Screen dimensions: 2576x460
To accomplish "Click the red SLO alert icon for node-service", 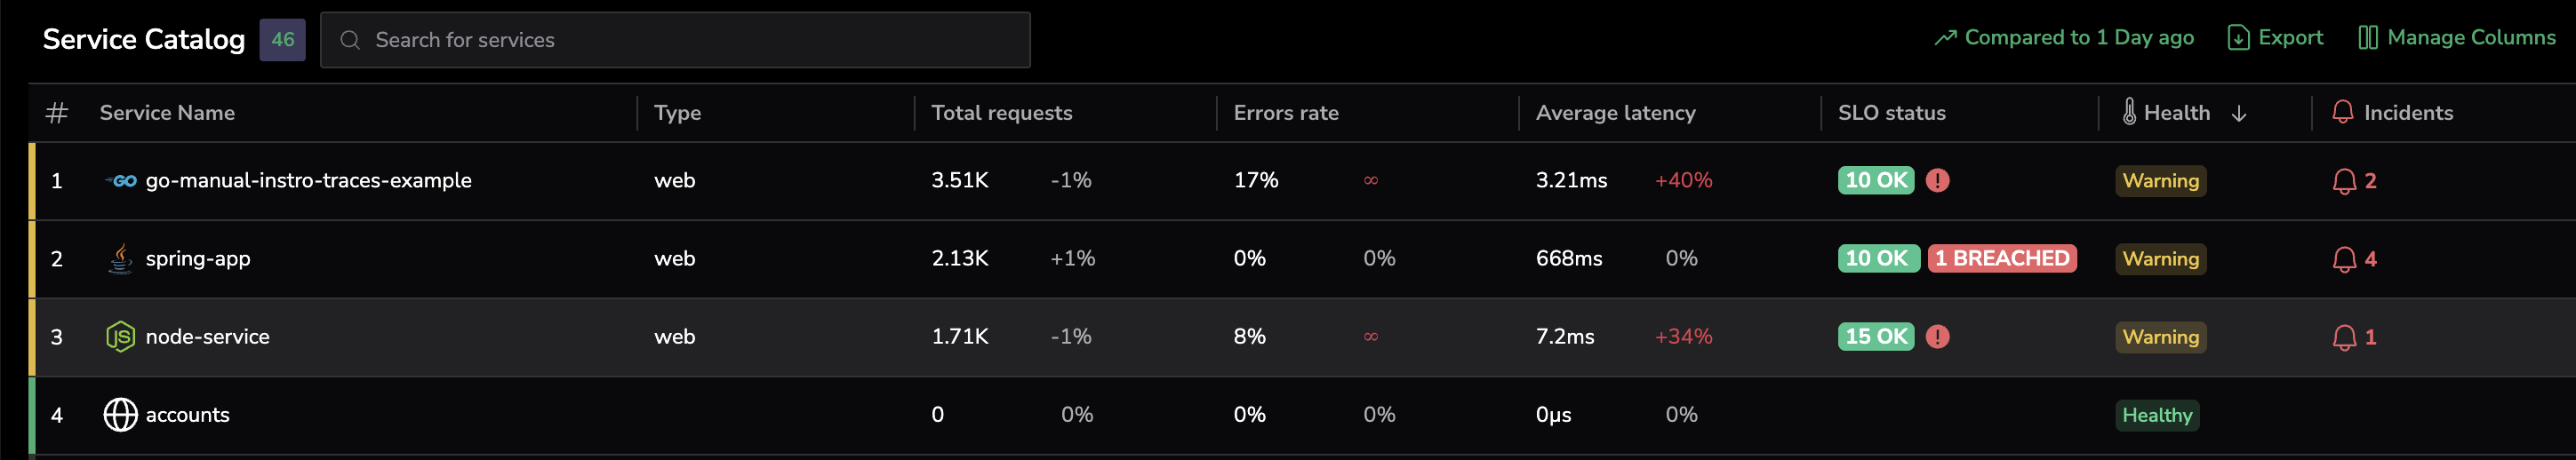I will click(x=1938, y=337).
